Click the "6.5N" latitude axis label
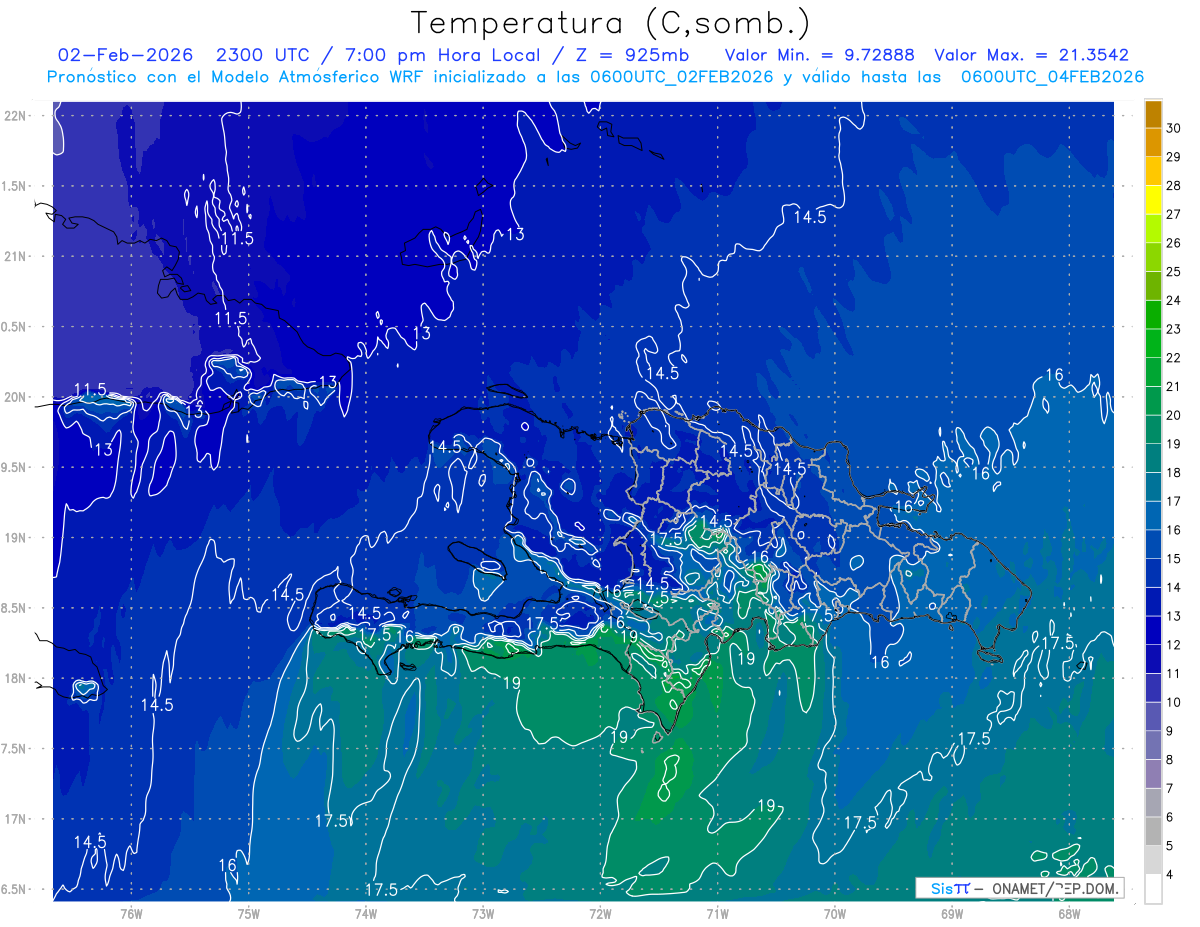This screenshot has height=927, width=1200. click(x=15, y=889)
